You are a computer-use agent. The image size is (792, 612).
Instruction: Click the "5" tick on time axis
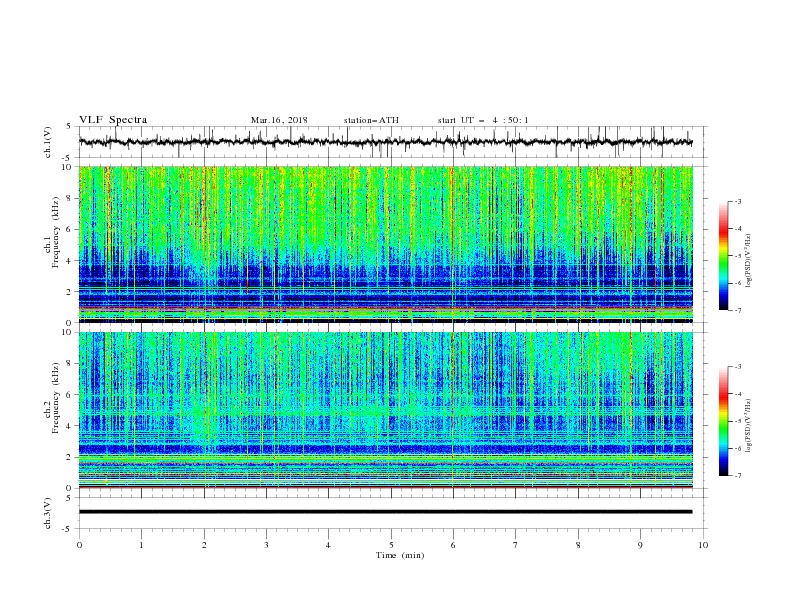pos(391,545)
